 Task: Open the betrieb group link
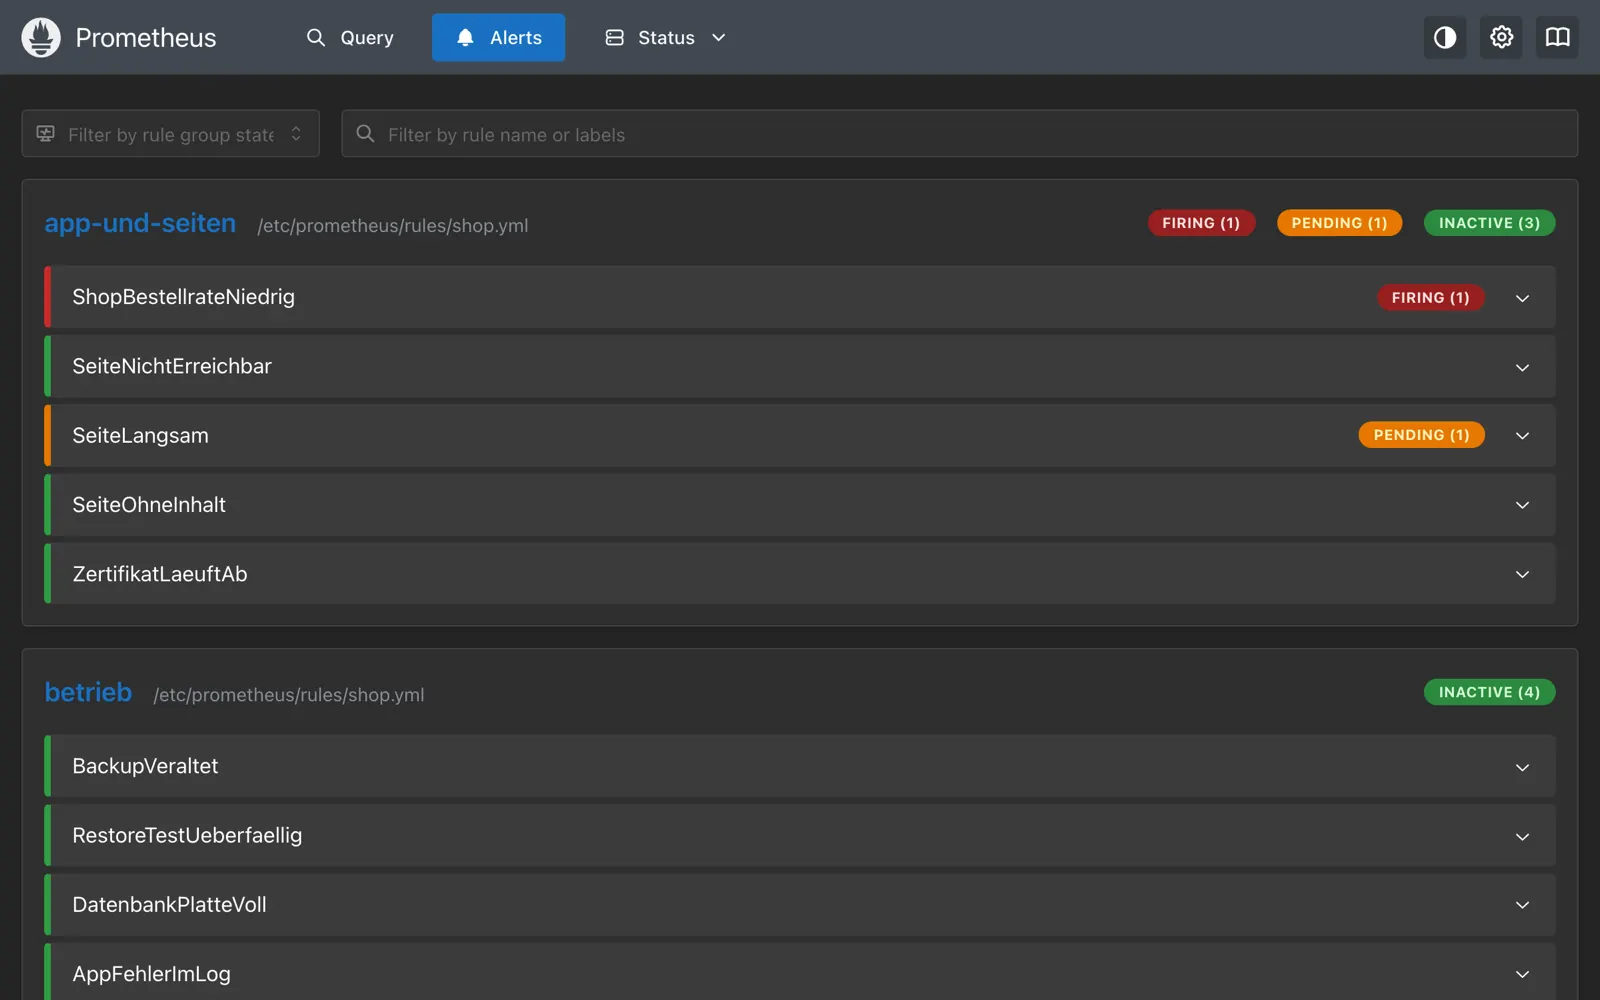point(88,692)
